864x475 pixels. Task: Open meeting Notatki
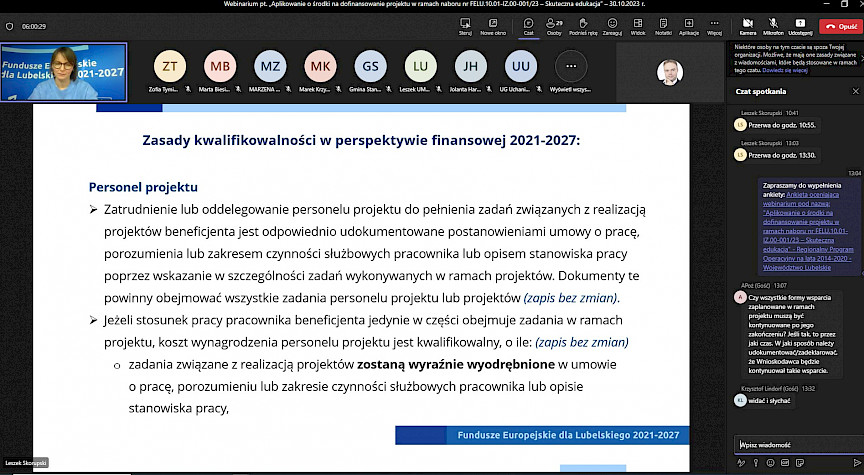click(x=663, y=26)
